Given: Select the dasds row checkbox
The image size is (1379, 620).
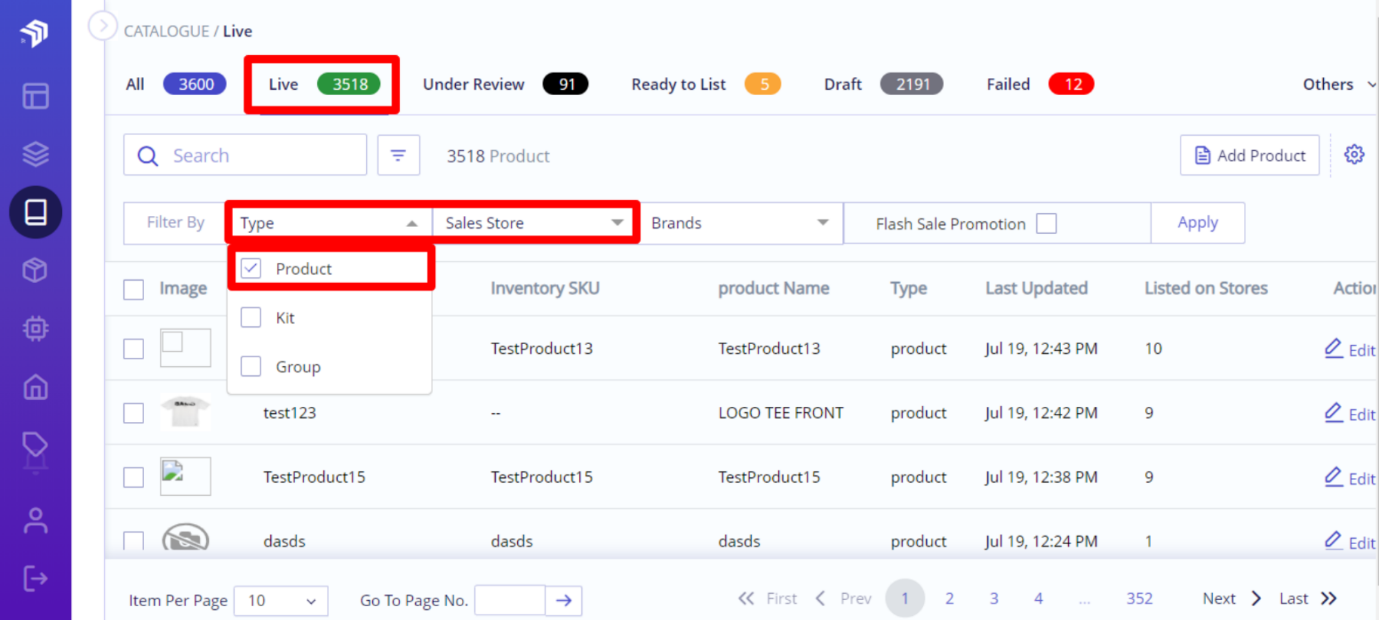Looking at the screenshot, I should pos(133,541).
